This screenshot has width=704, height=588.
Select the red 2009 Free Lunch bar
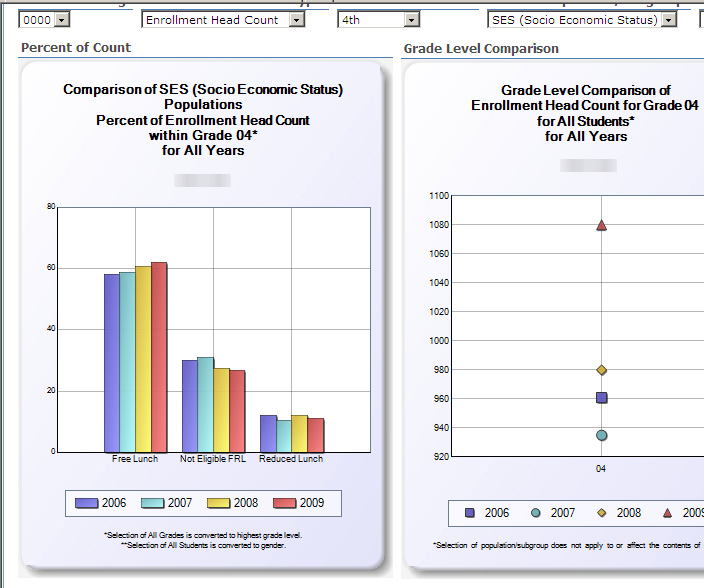point(159,357)
